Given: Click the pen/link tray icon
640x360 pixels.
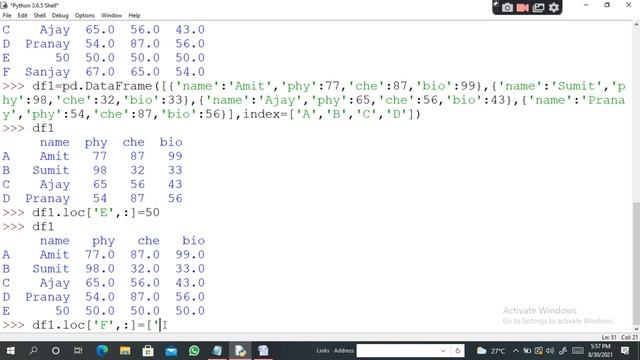Looking at the screenshot, I should point(563,351).
